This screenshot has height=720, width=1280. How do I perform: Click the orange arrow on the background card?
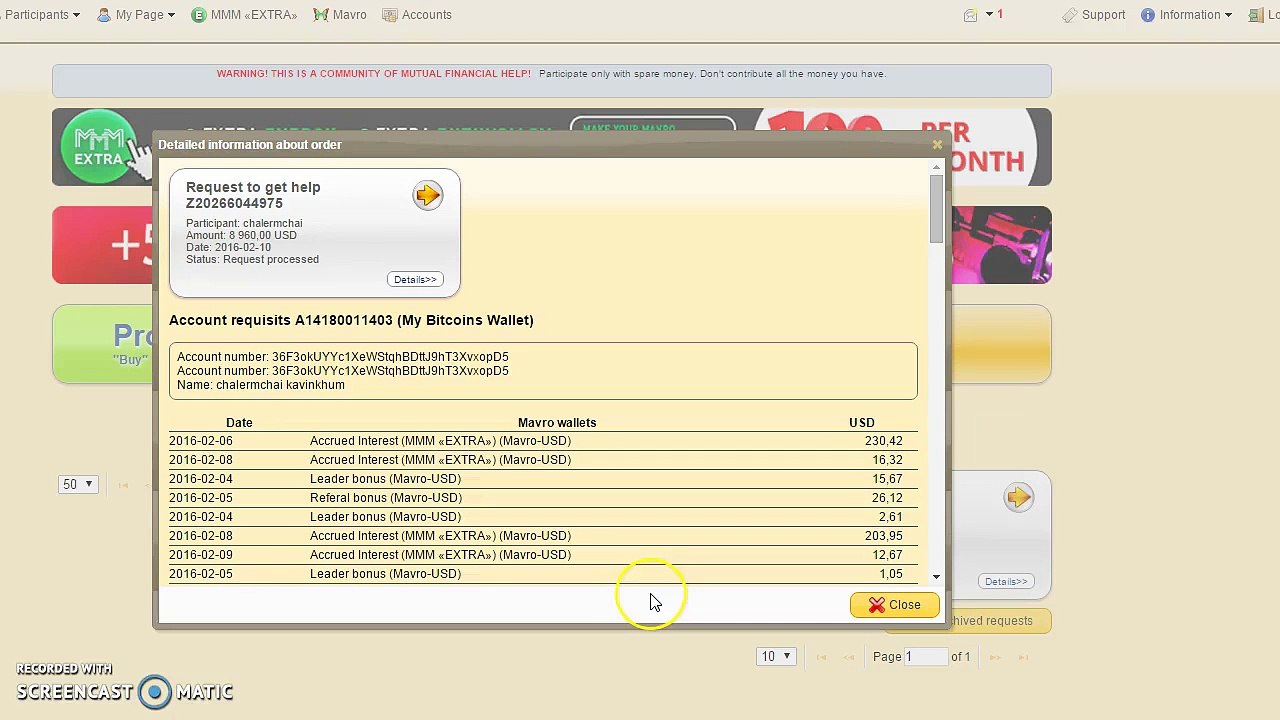pyautogui.click(x=1019, y=497)
